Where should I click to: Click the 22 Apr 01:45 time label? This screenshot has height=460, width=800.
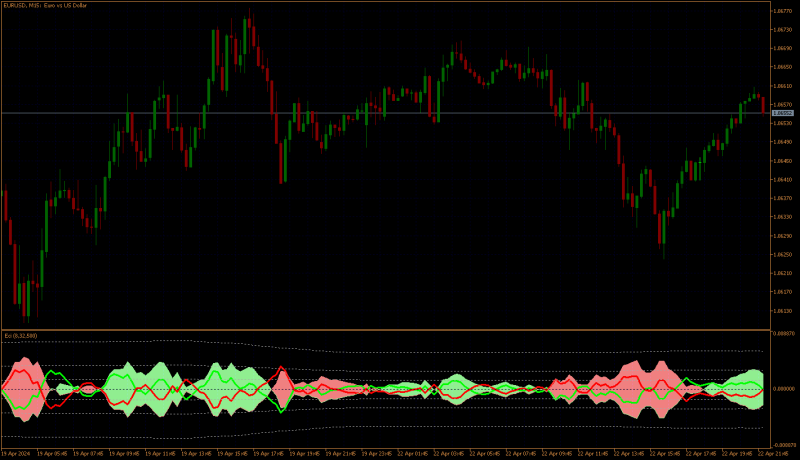pyautogui.click(x=413, y=453)
